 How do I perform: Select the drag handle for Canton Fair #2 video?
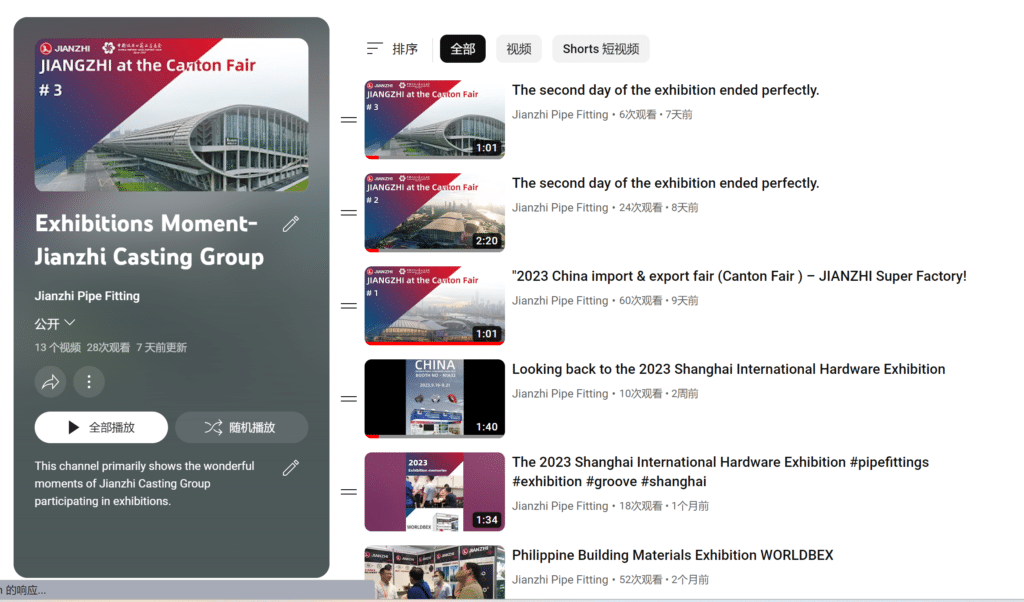(349, 213)
